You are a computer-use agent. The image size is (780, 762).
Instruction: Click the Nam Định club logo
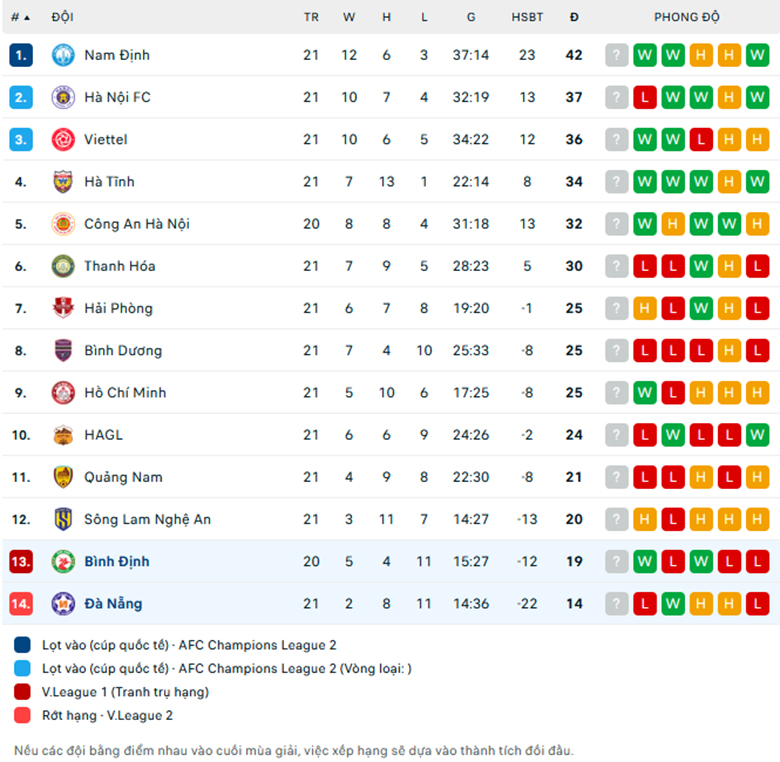[63, 55]
